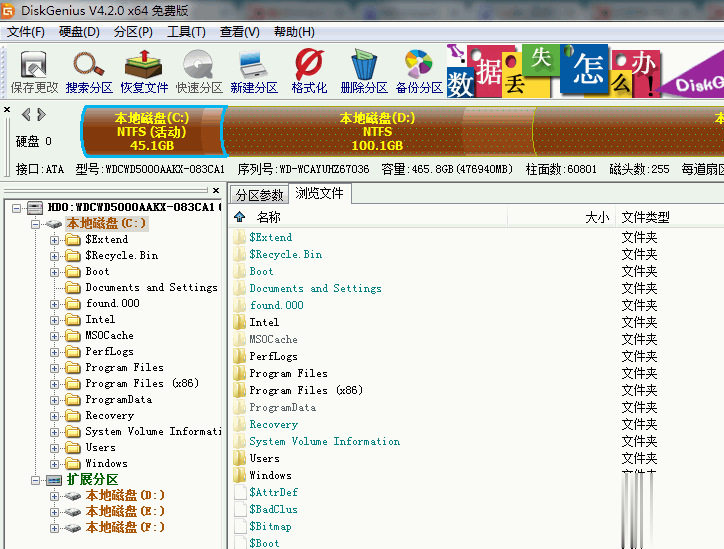Viewport: 724px width, 549px height.
Task: Select System Volume Information in file list
Action: point(325,441)
